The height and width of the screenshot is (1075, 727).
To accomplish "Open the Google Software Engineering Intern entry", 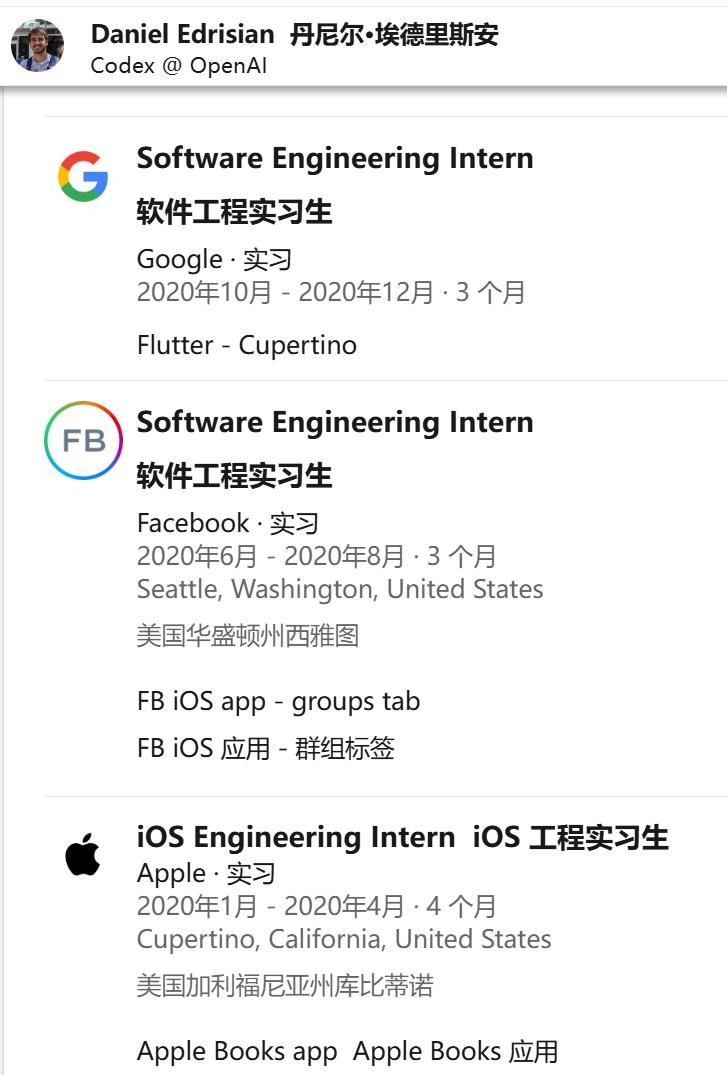I will click(335, 158).
